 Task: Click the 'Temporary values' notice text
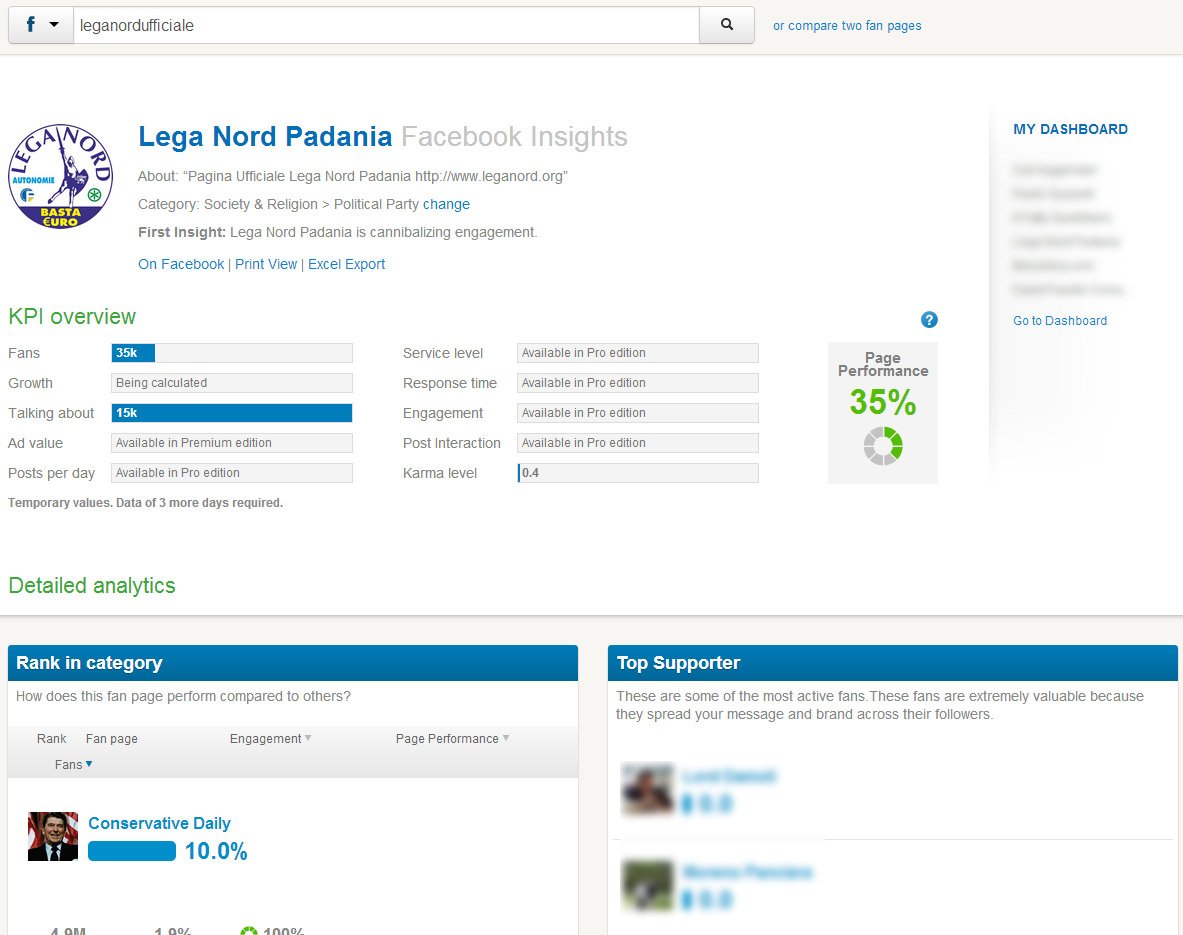point(146,503)
